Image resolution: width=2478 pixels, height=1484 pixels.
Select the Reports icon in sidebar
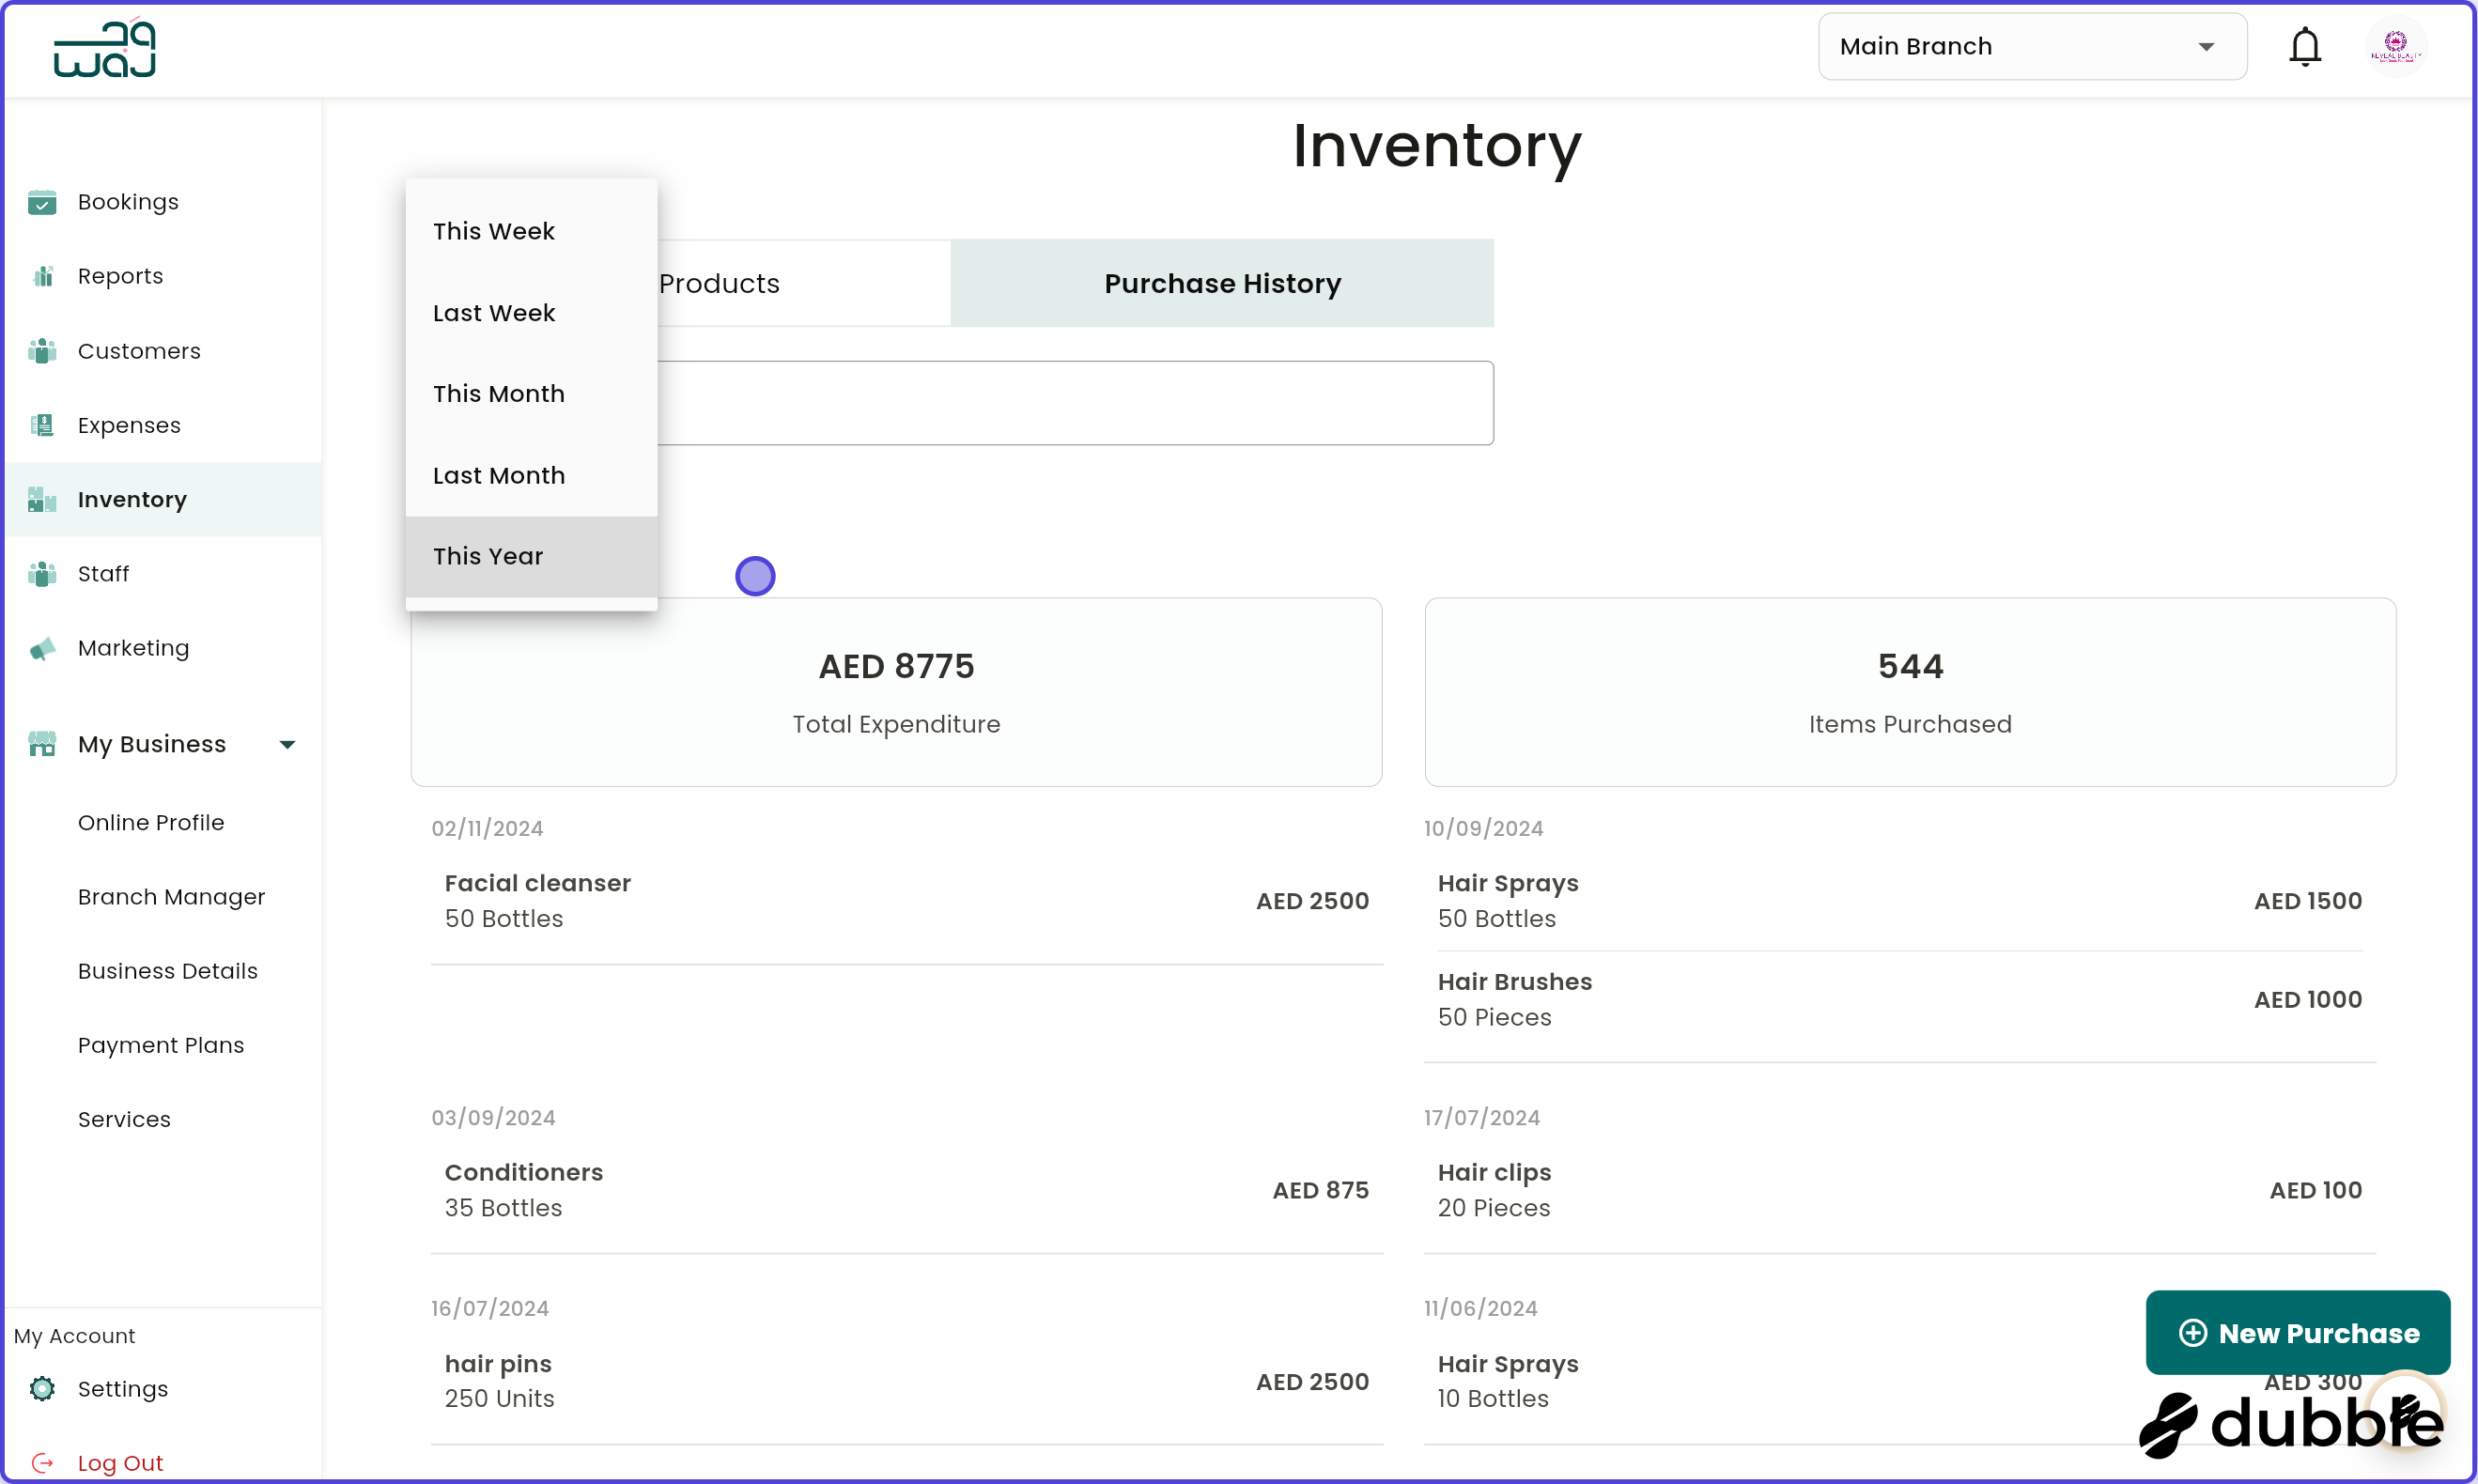click(x=42, y=275)
